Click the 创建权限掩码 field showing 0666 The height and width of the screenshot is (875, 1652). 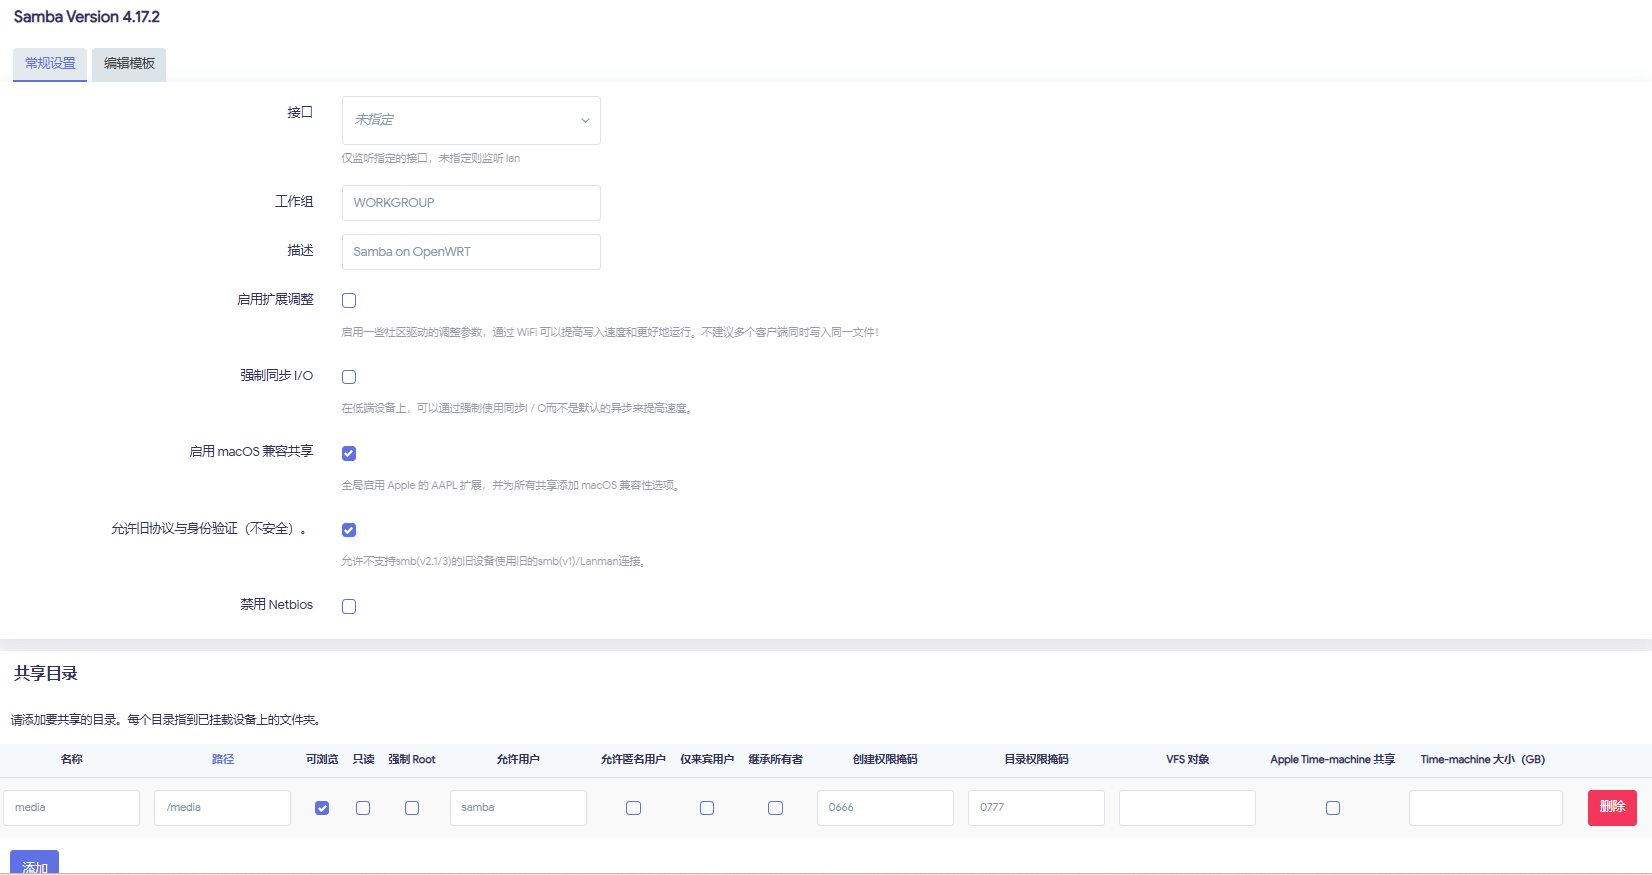pyautogui.click(x=885, y=808)
